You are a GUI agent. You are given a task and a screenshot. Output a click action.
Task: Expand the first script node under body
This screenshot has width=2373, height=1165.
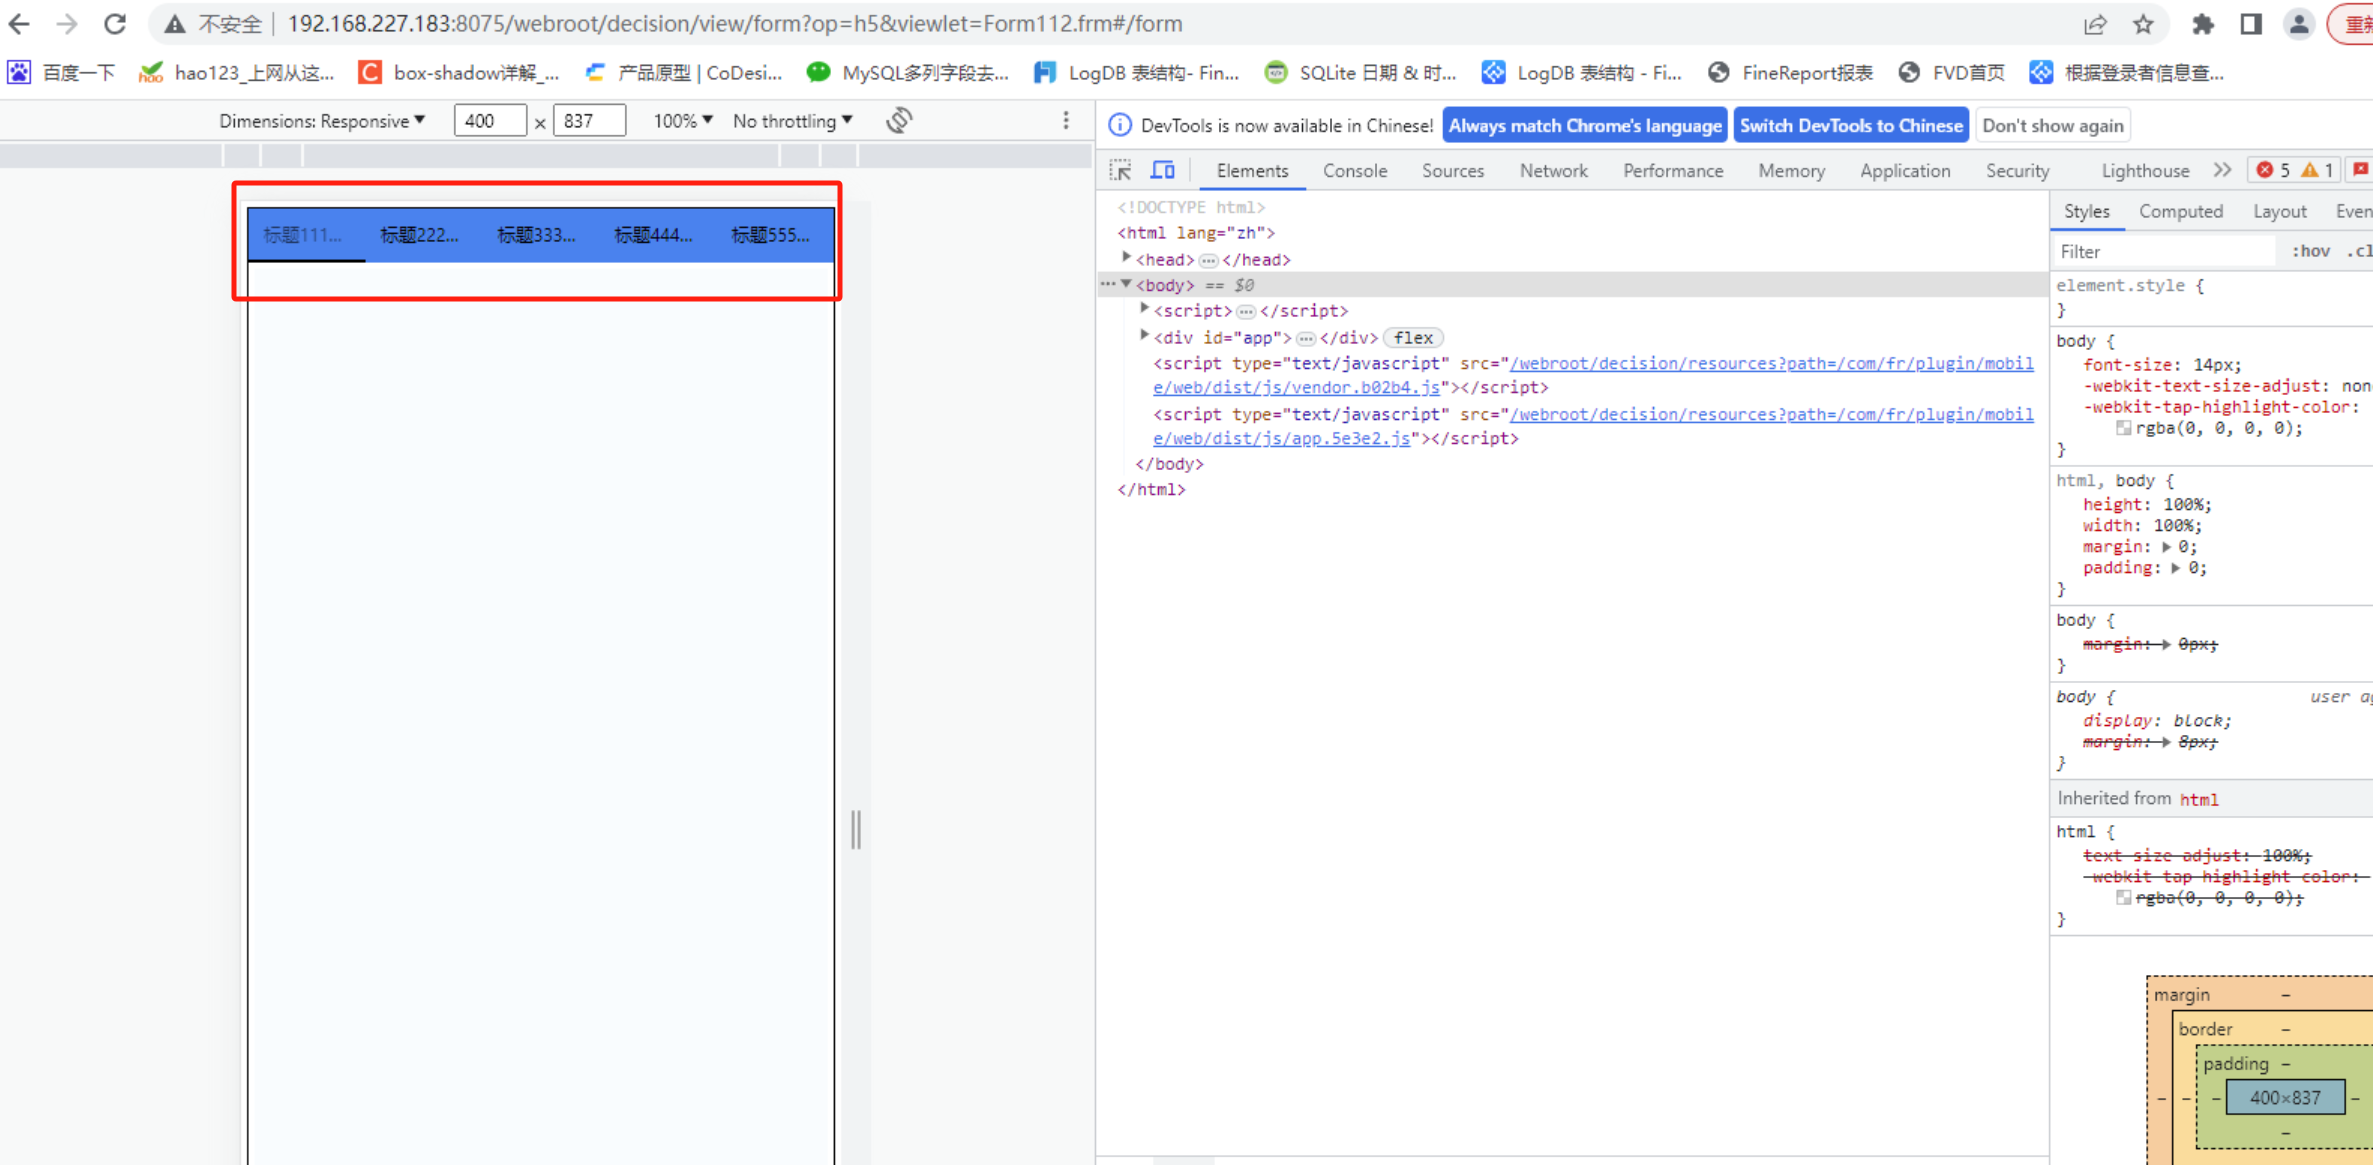[x=1145, y=310]
